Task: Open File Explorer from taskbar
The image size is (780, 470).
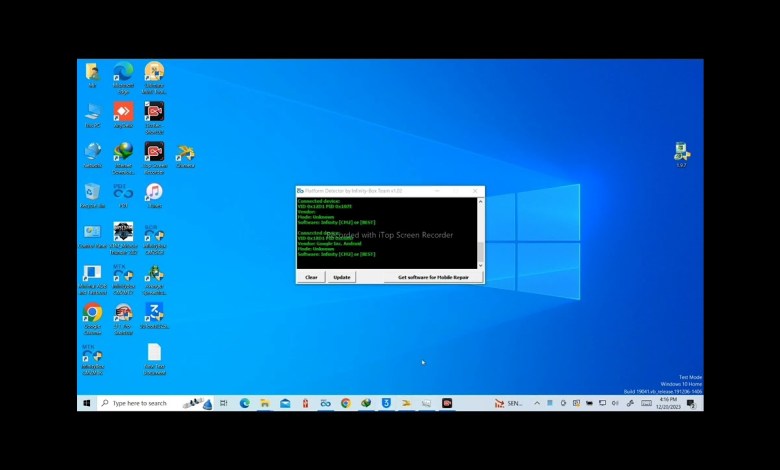Action: [265, 403]
